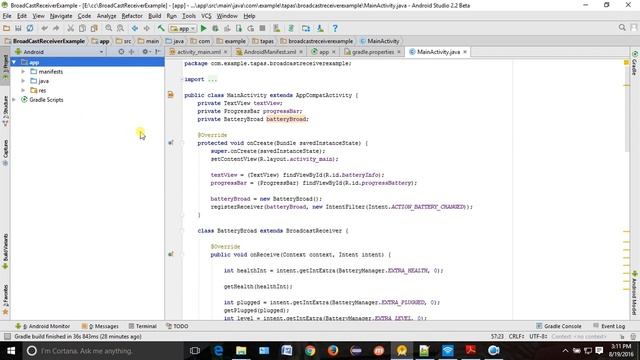Open the AVD Manager icon

pos(277,28)
